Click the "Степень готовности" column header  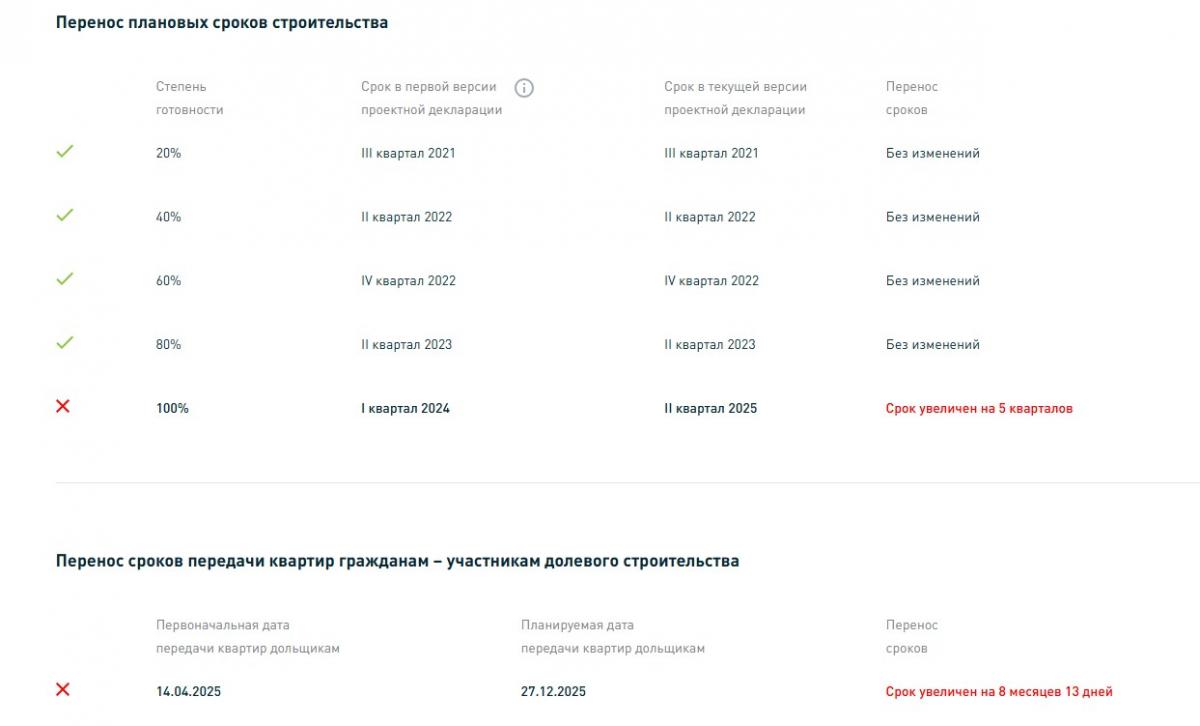[189, 98]
